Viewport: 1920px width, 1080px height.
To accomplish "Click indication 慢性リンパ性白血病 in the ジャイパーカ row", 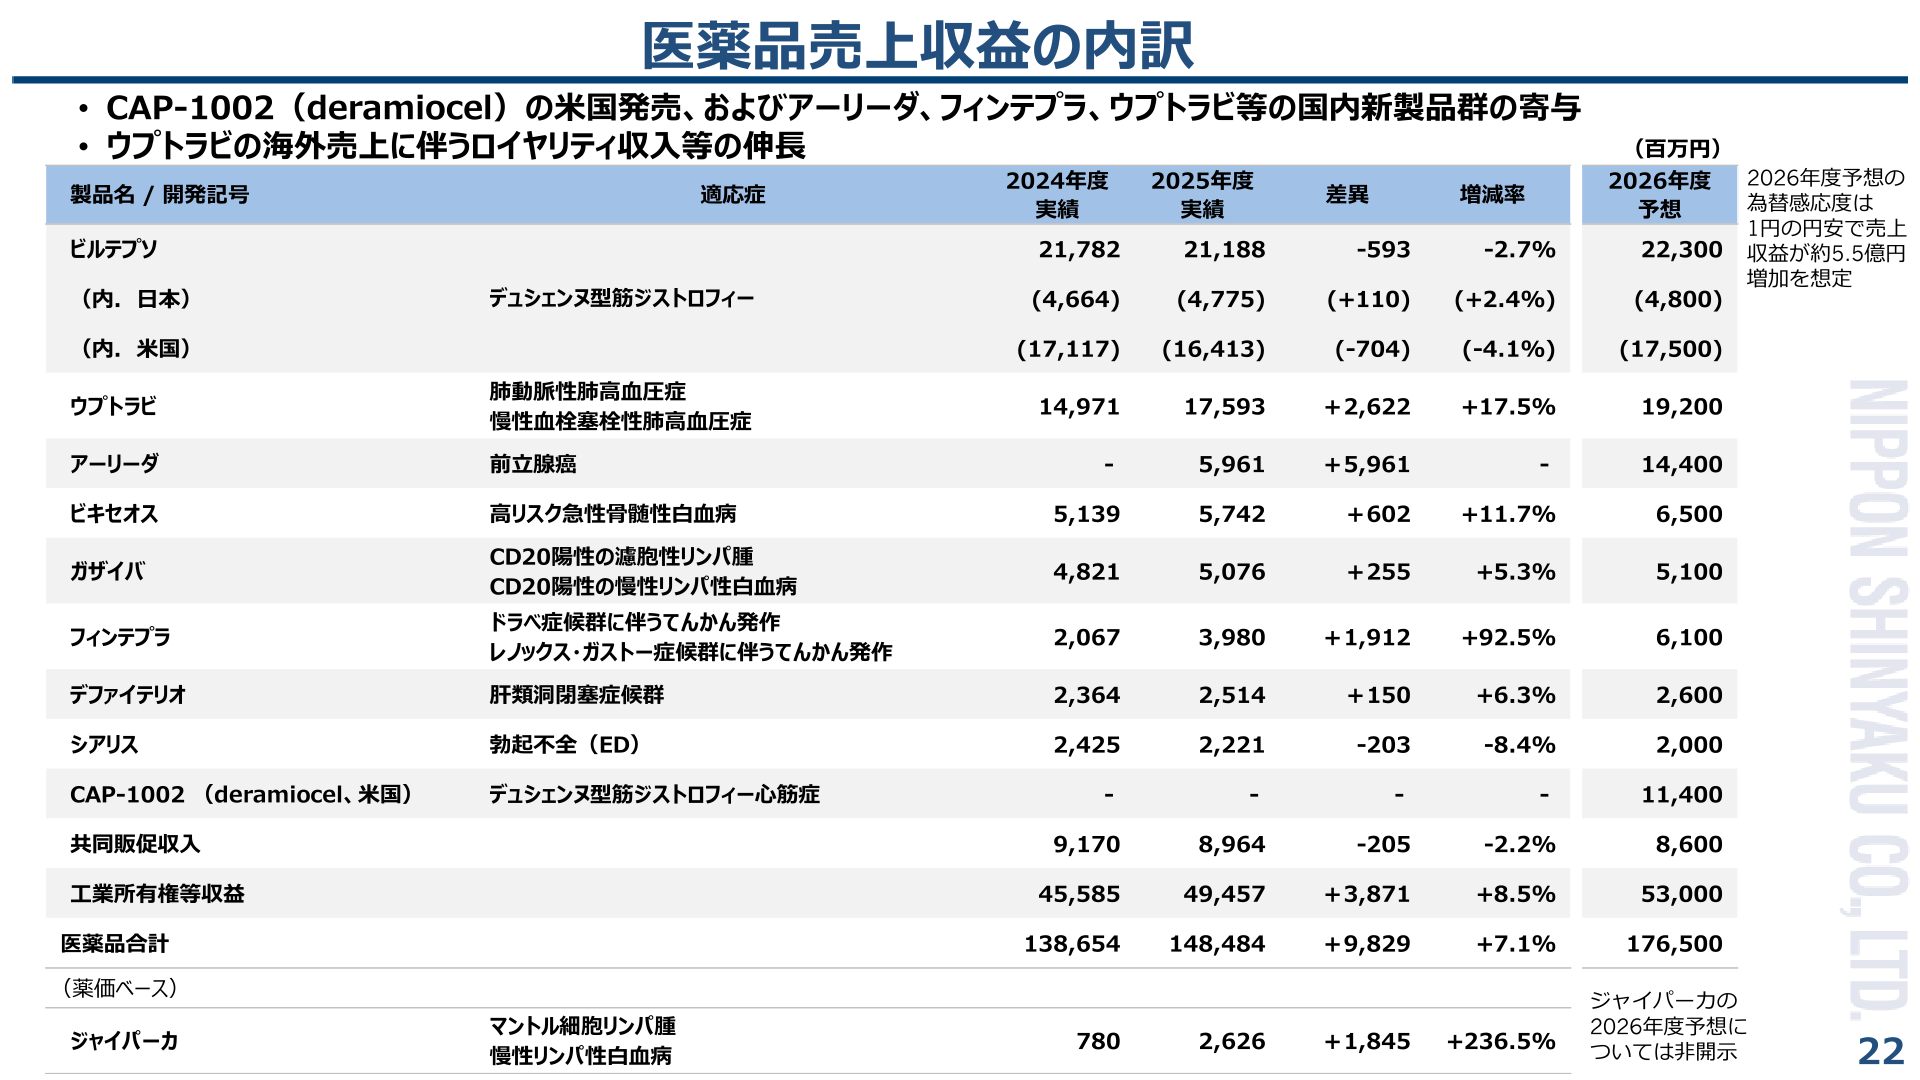I will click(x=580, y=1056).
